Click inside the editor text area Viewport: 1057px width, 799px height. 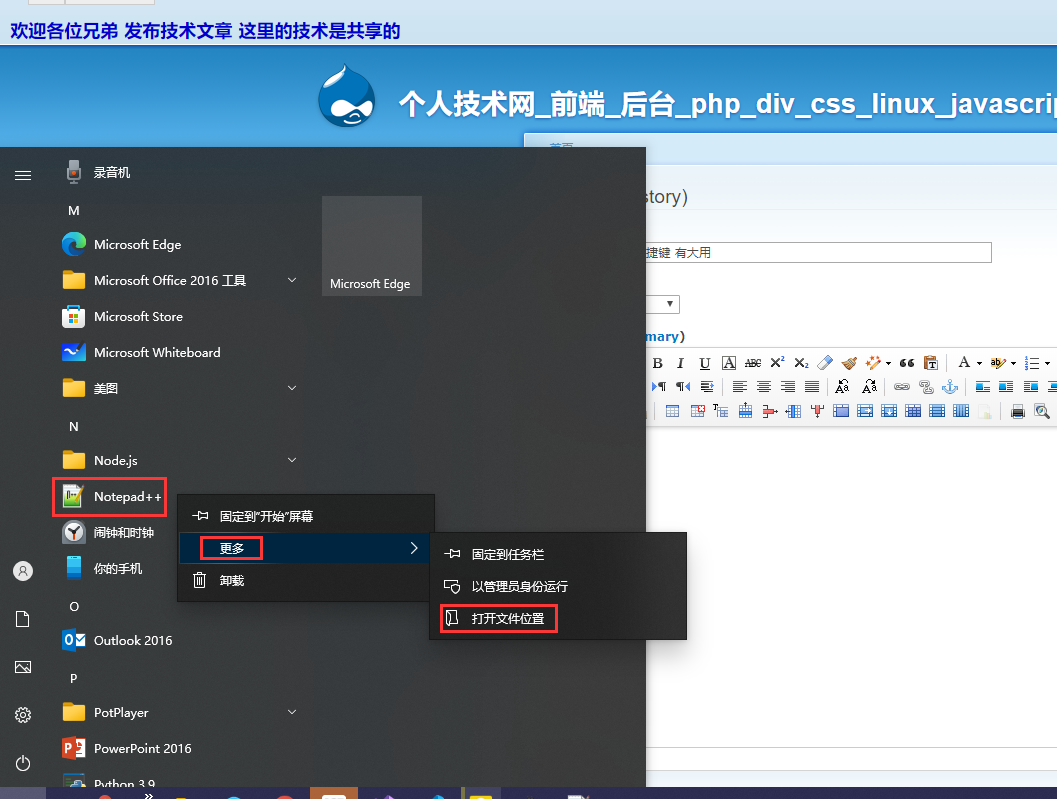pos(851,585)
